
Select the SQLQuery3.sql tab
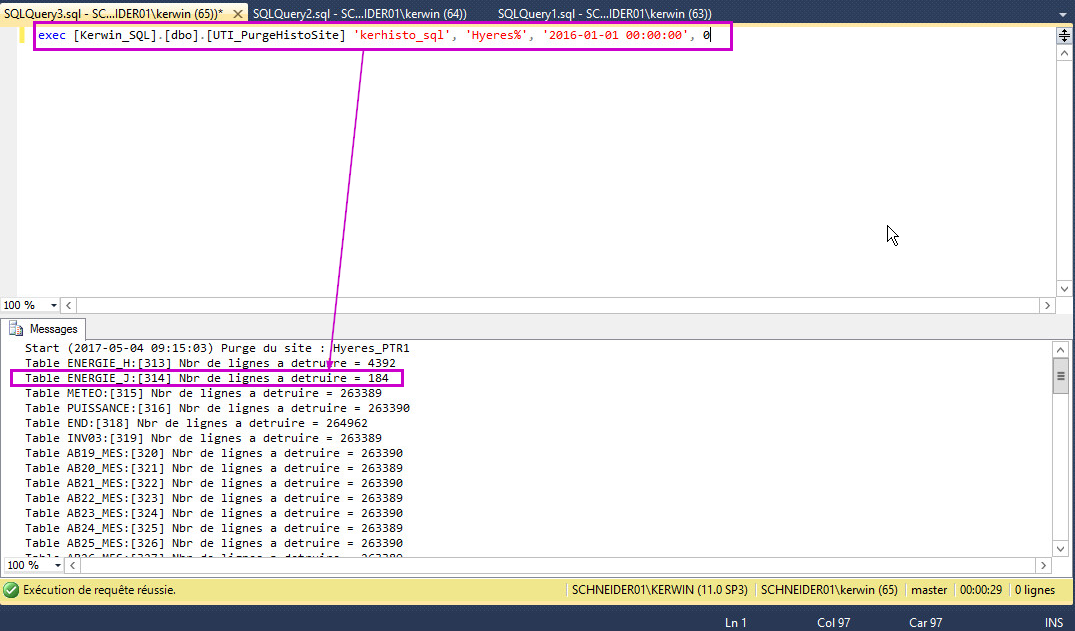tap(112, 13)
